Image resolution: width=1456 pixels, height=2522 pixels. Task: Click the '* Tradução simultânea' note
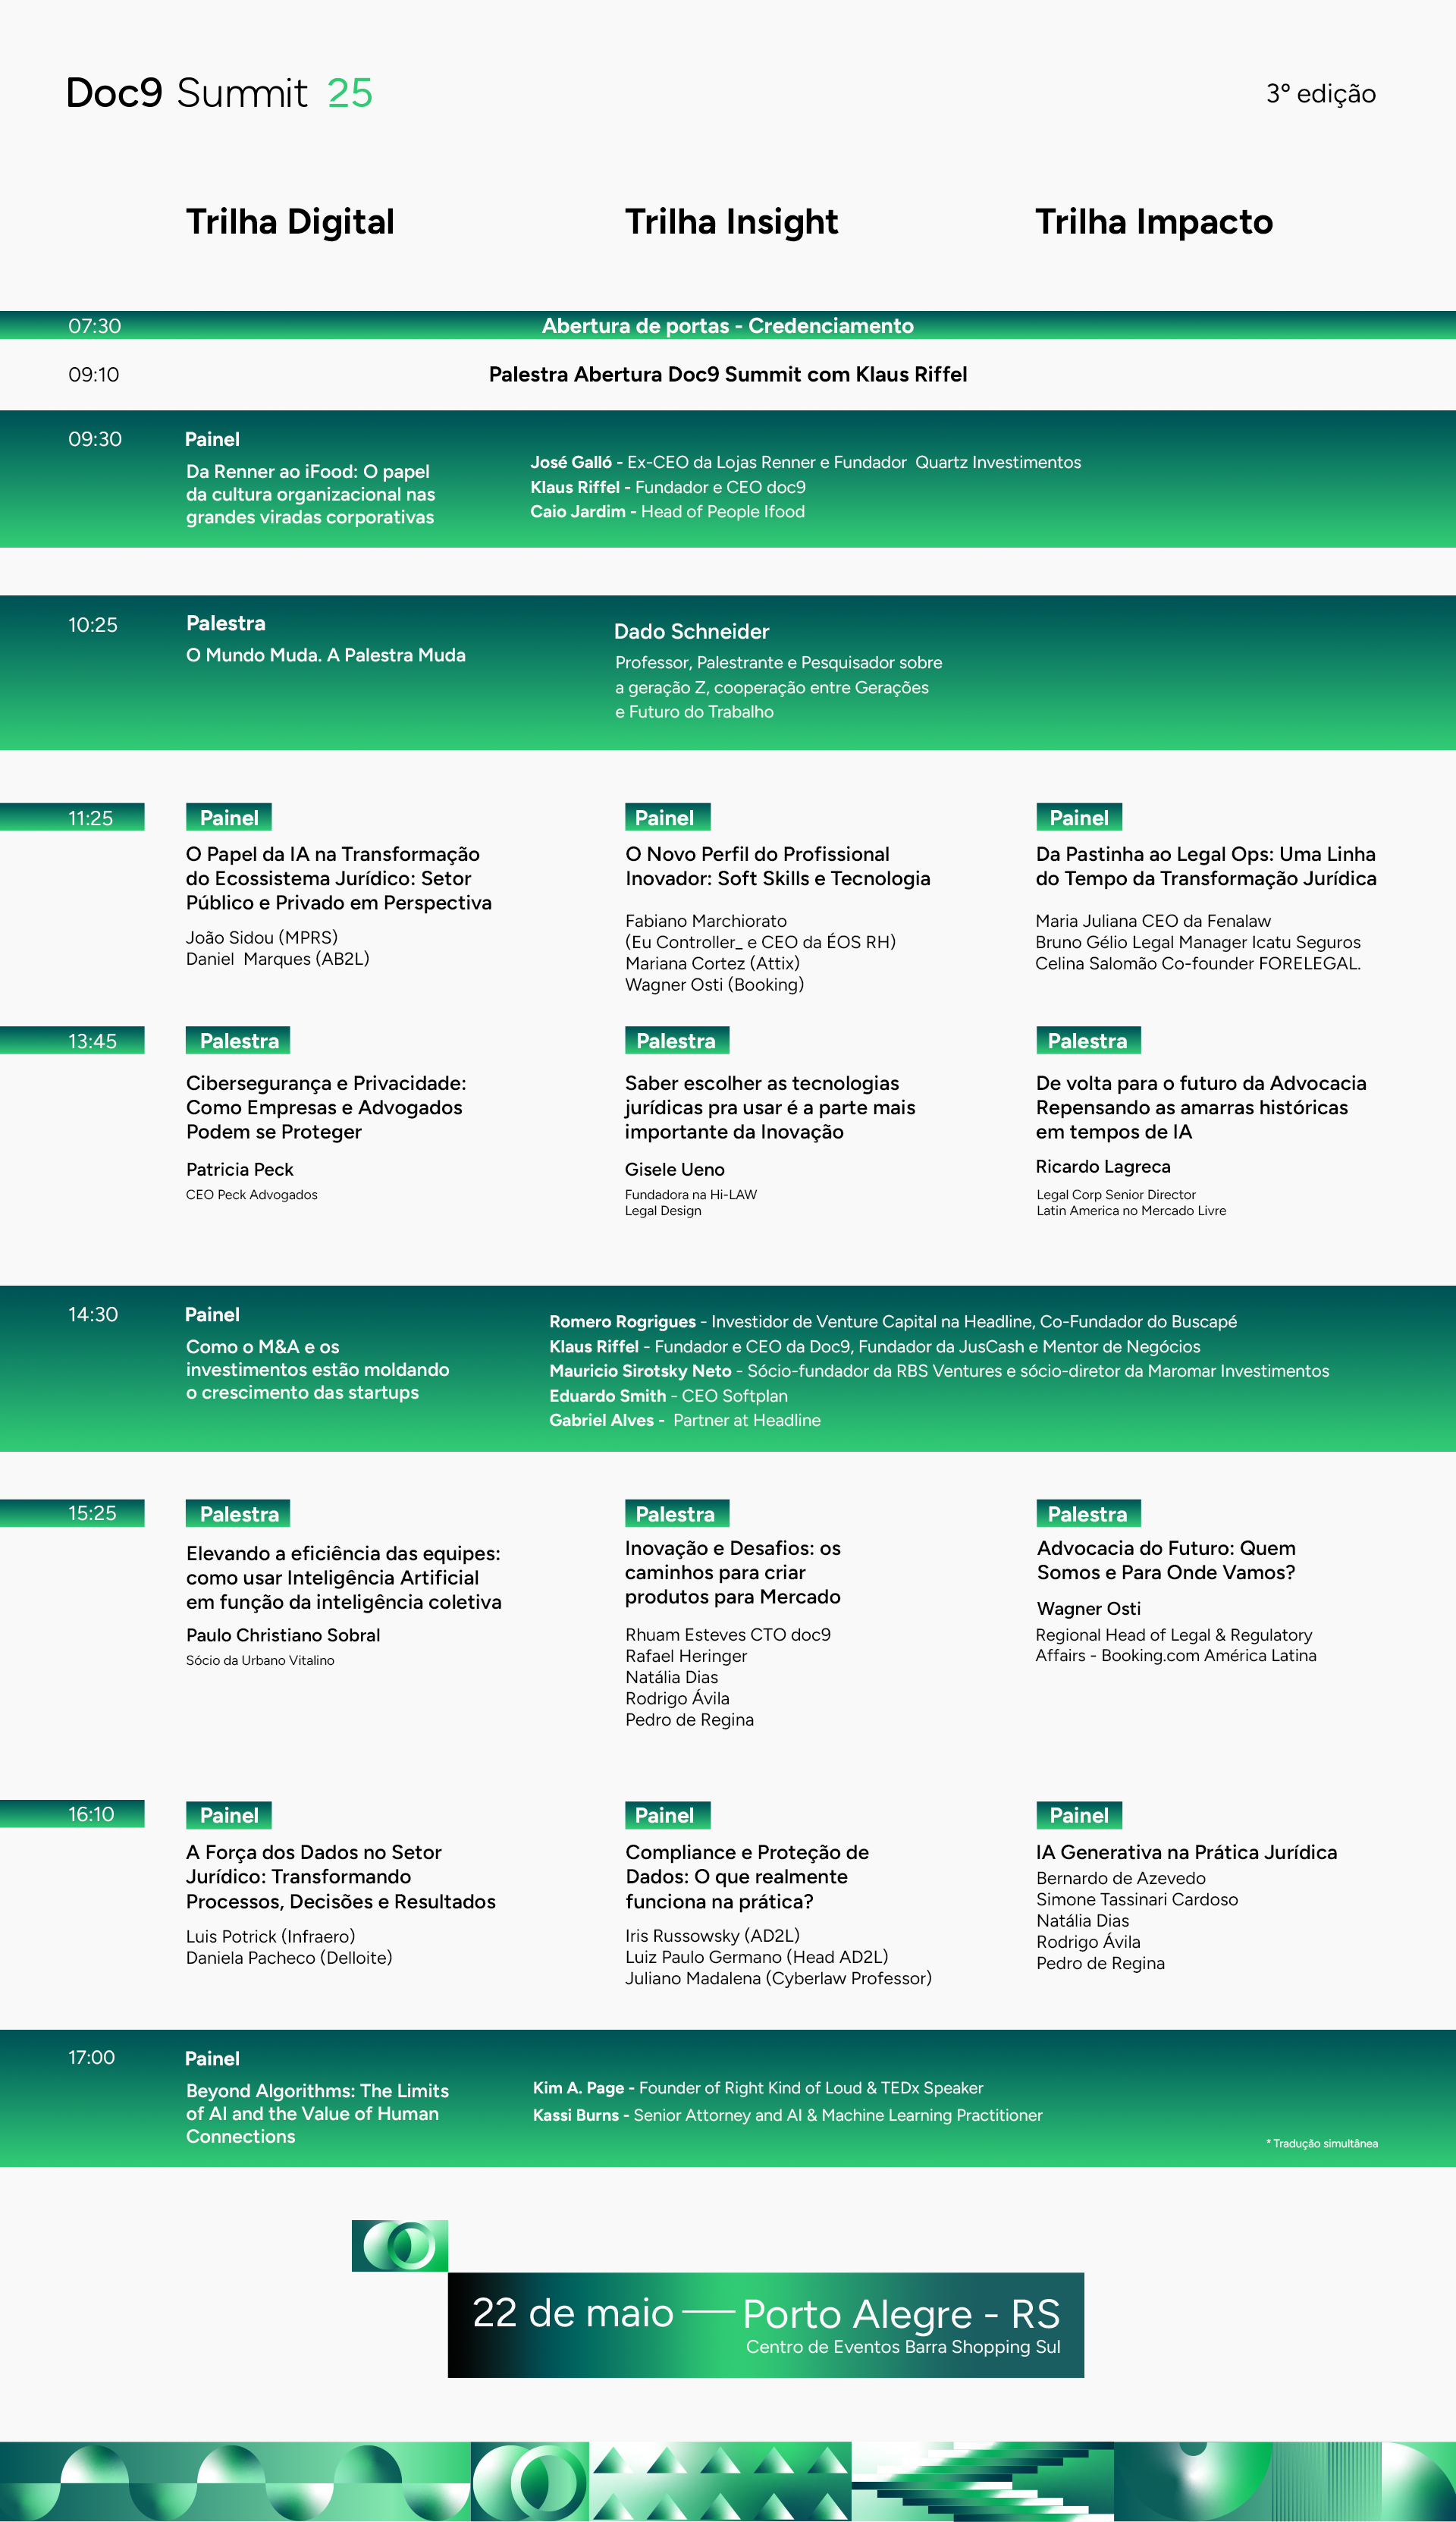(1322, 2143)
